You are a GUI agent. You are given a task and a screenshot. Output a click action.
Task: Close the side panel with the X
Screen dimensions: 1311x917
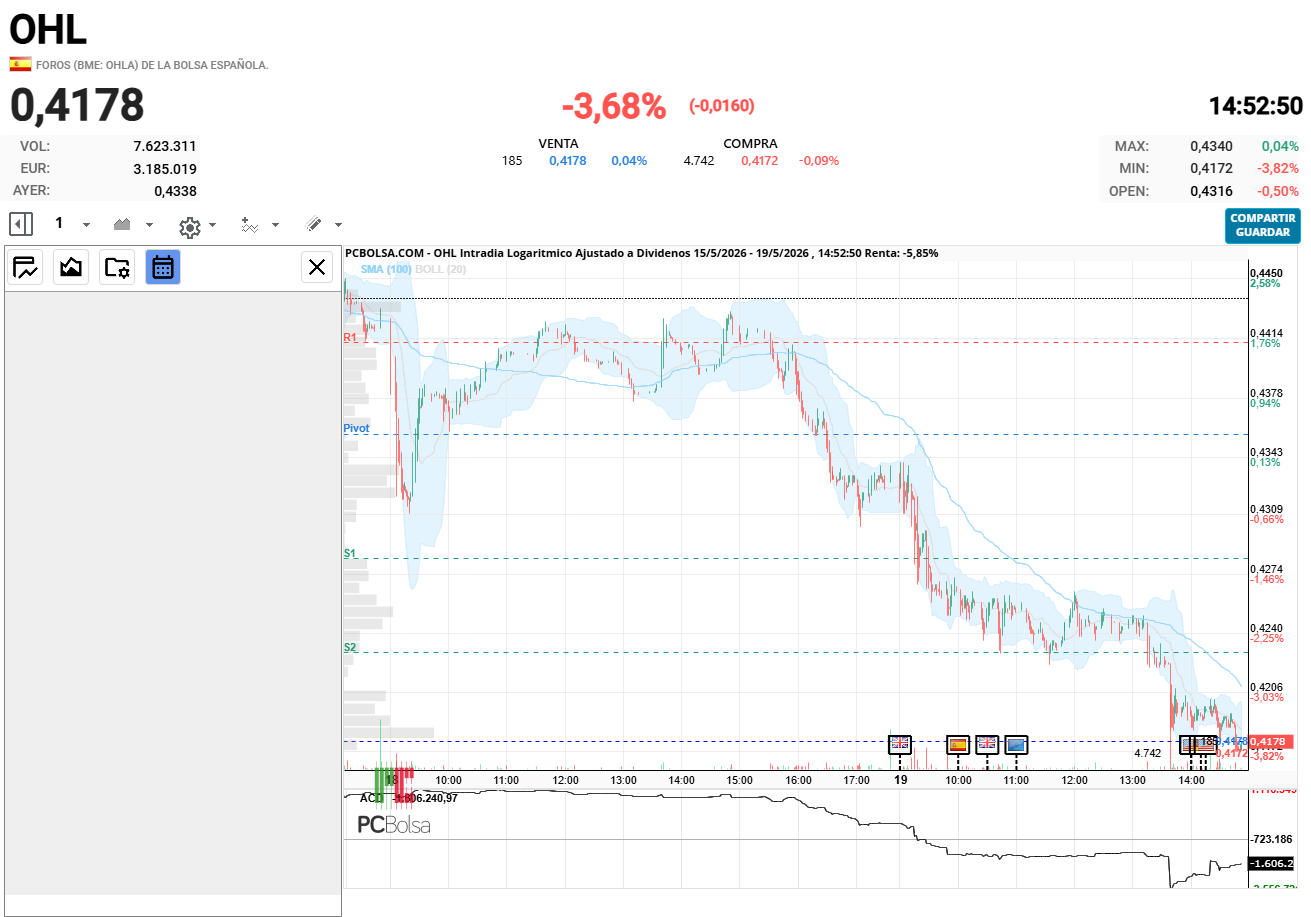pos(317,267)
